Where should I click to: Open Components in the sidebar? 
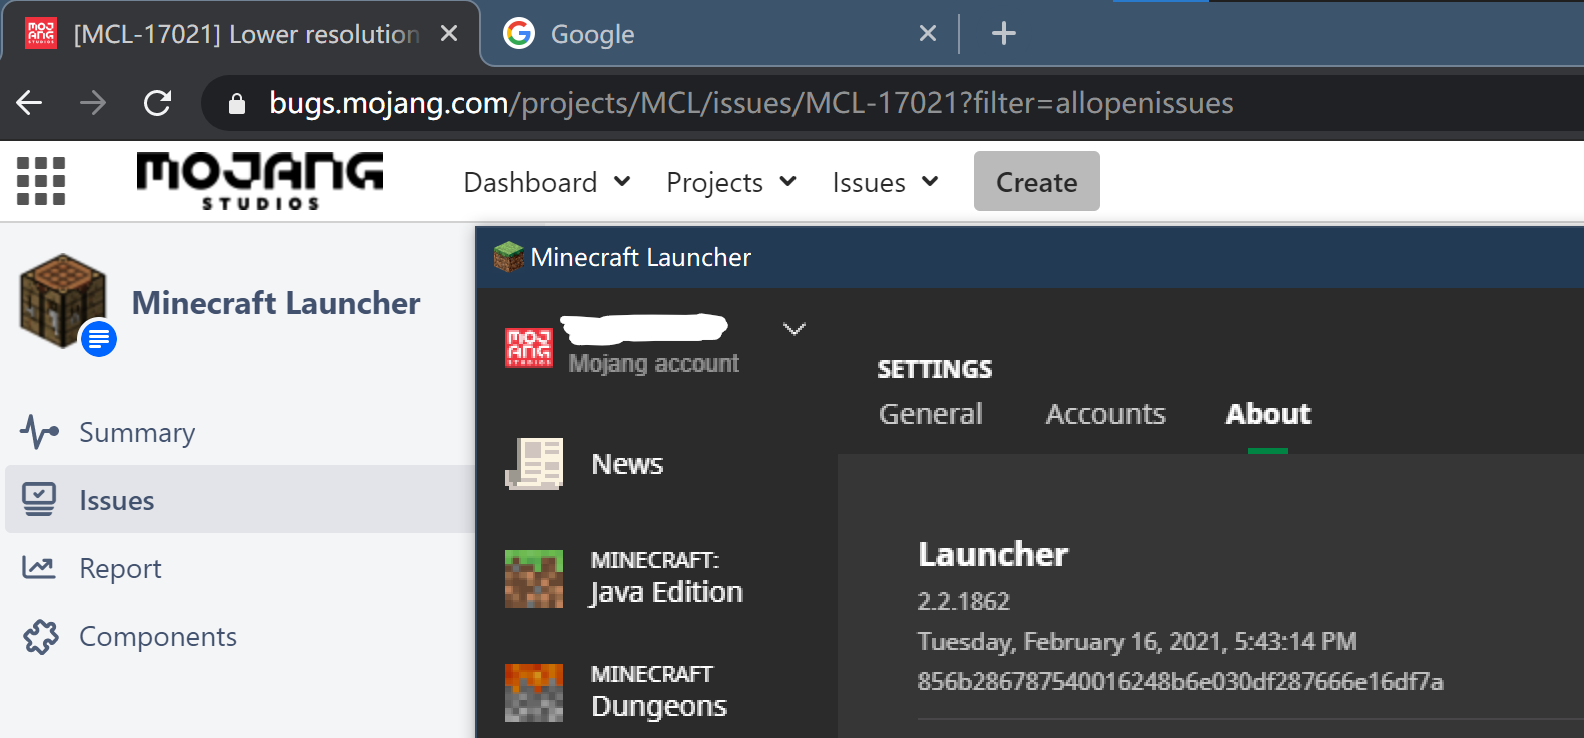[x=157, y=636]
